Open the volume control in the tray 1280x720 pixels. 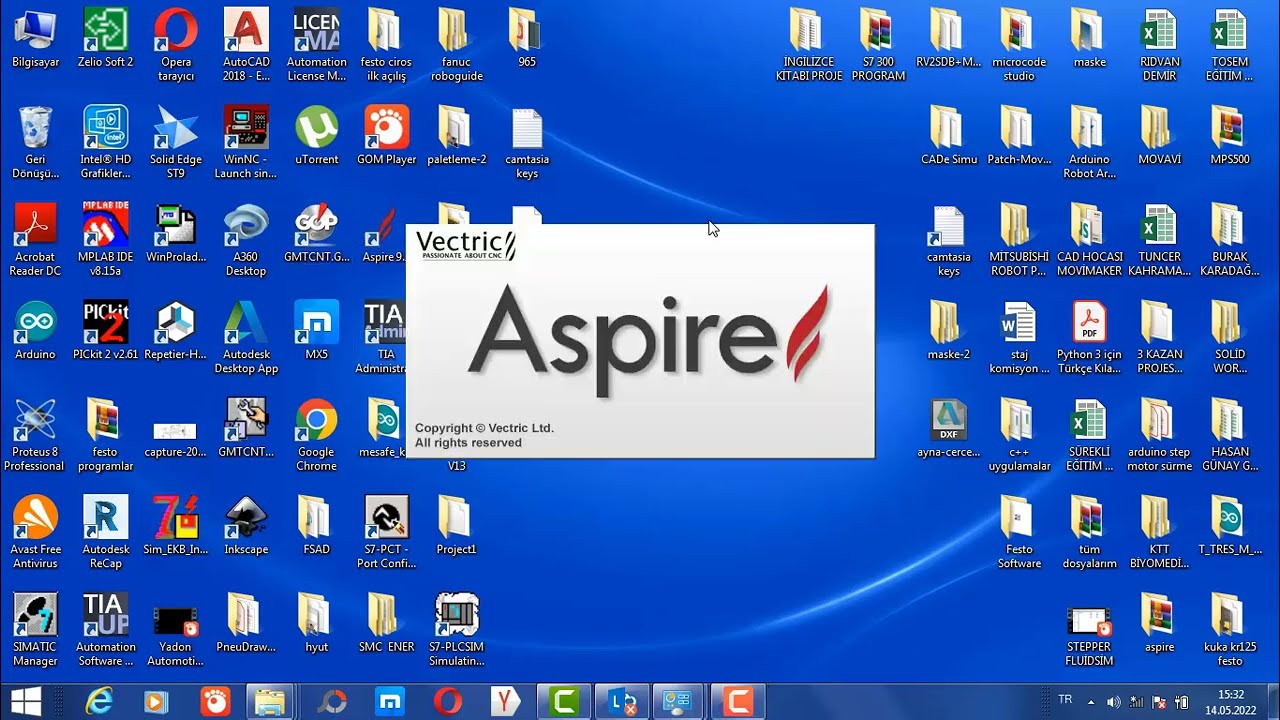pyautogui.click(x=1114, y=702)
